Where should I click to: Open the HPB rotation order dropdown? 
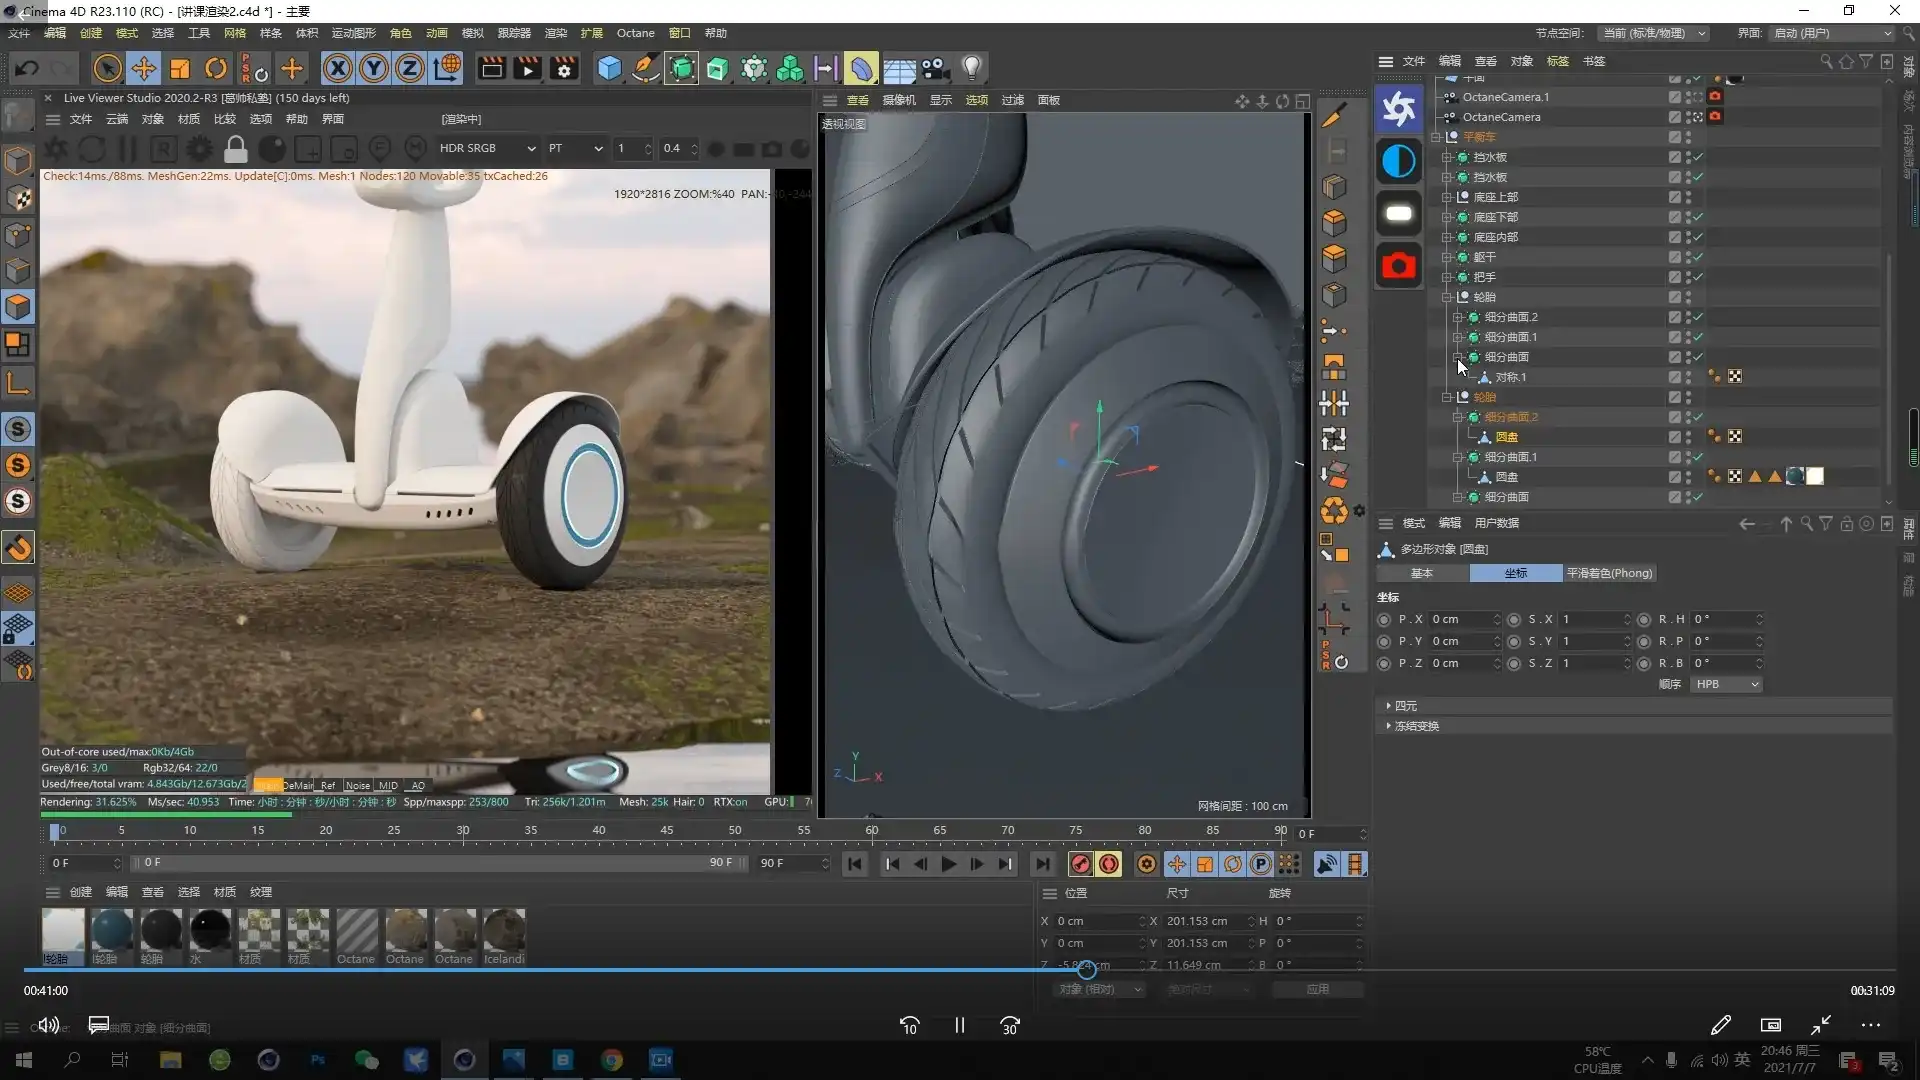pyautogui.click(x=1726, y=684)
